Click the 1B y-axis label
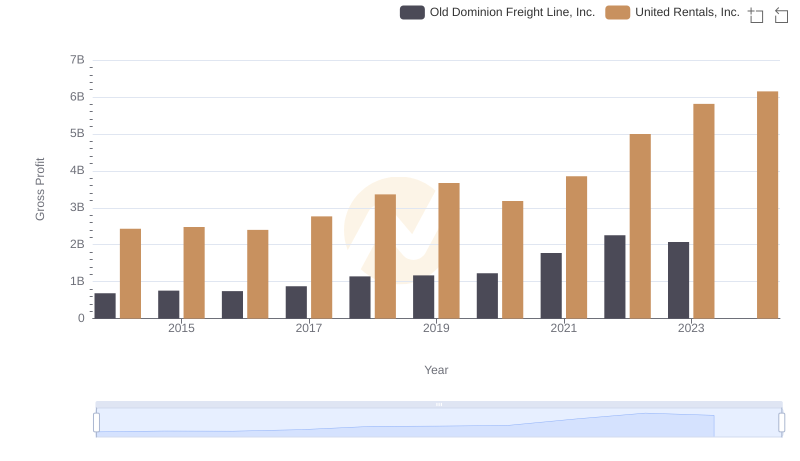The height and width of the screenshot is (461, 800). (x=78, y=281)
